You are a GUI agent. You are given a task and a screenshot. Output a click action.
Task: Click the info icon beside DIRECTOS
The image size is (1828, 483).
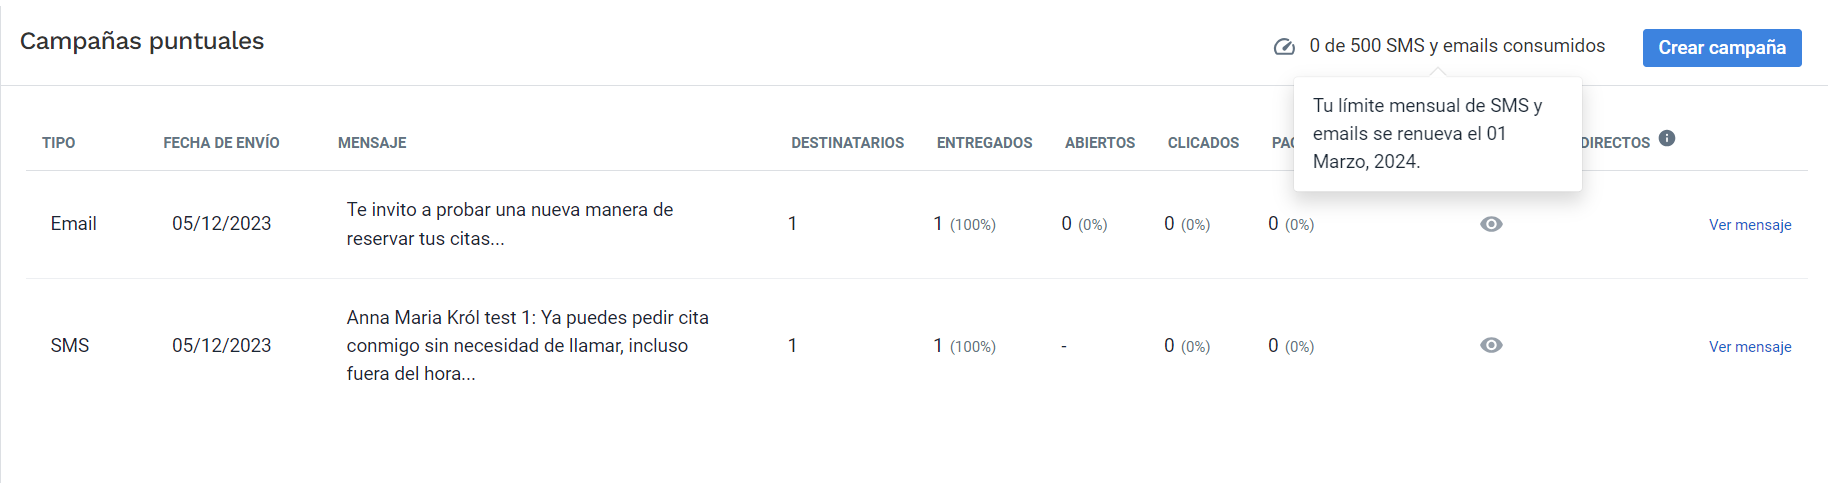pos(1667,138)
